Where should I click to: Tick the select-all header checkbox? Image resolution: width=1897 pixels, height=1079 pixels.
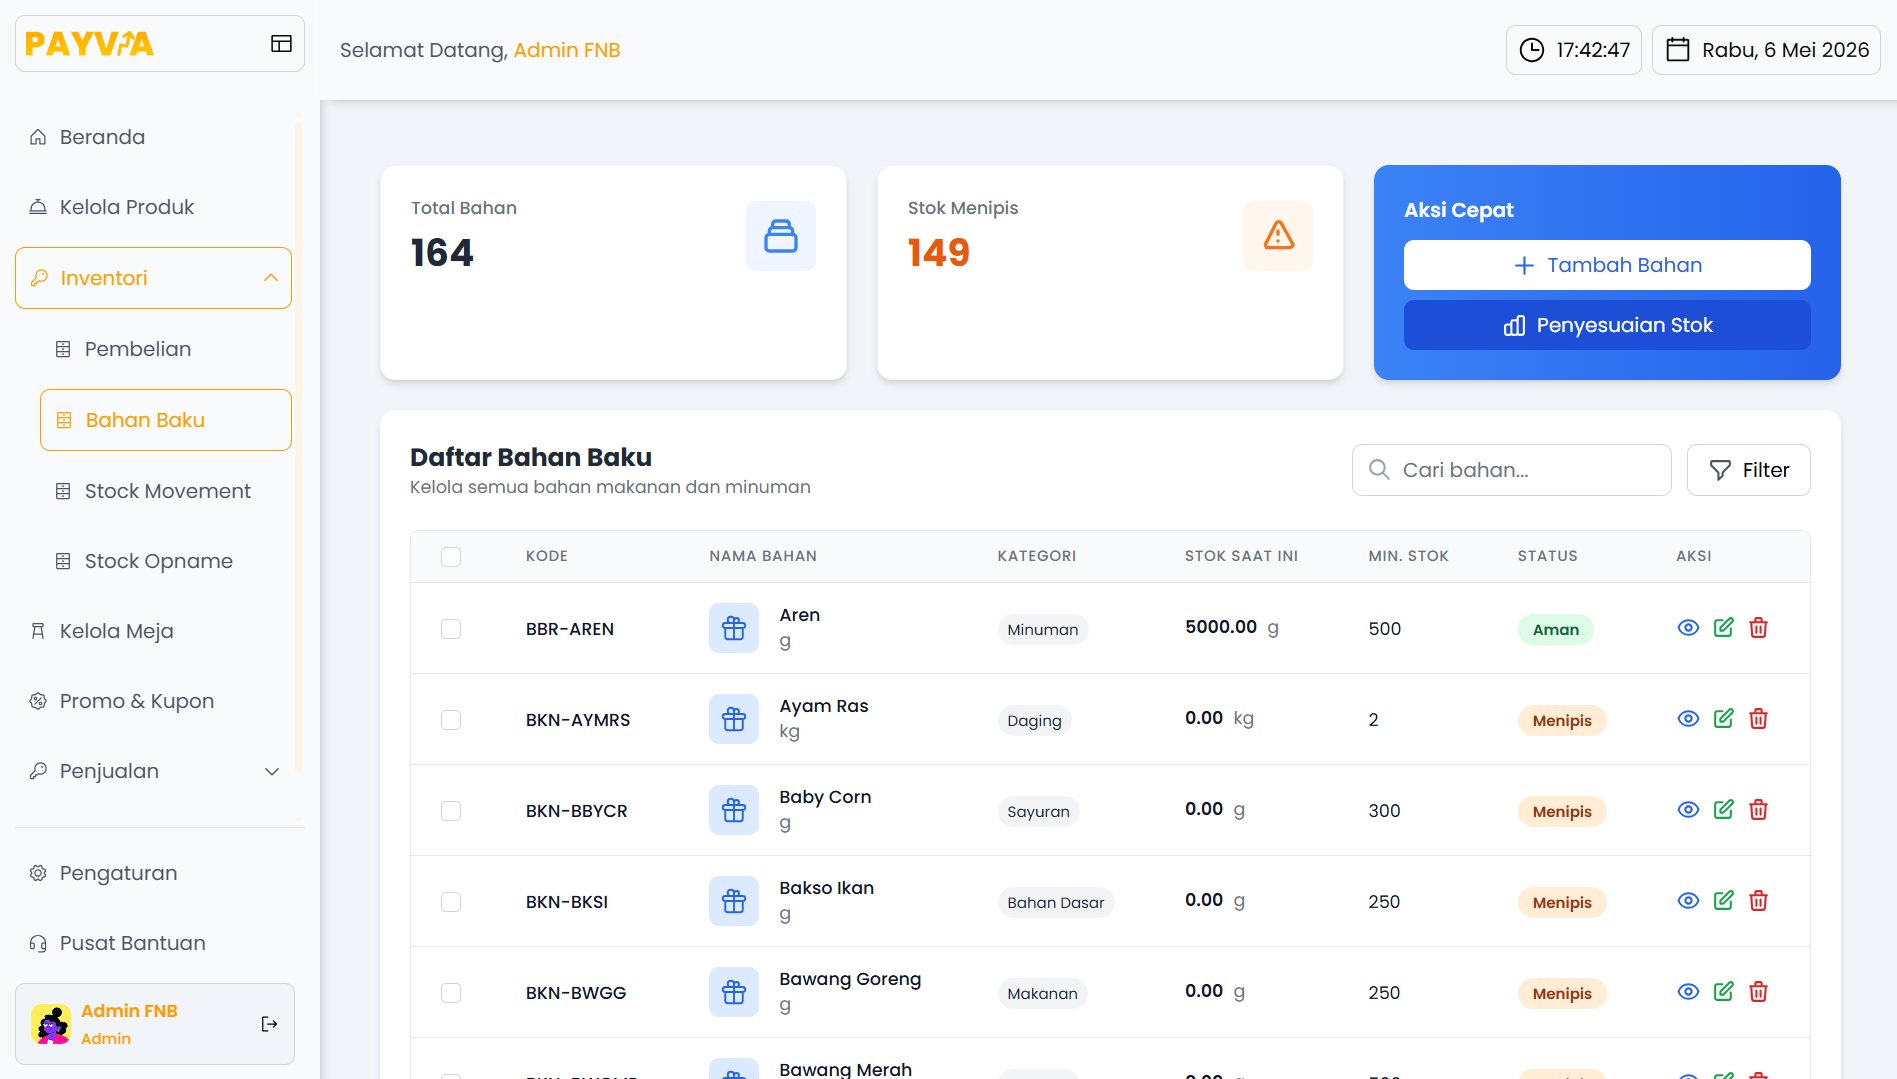click(451, 557)
